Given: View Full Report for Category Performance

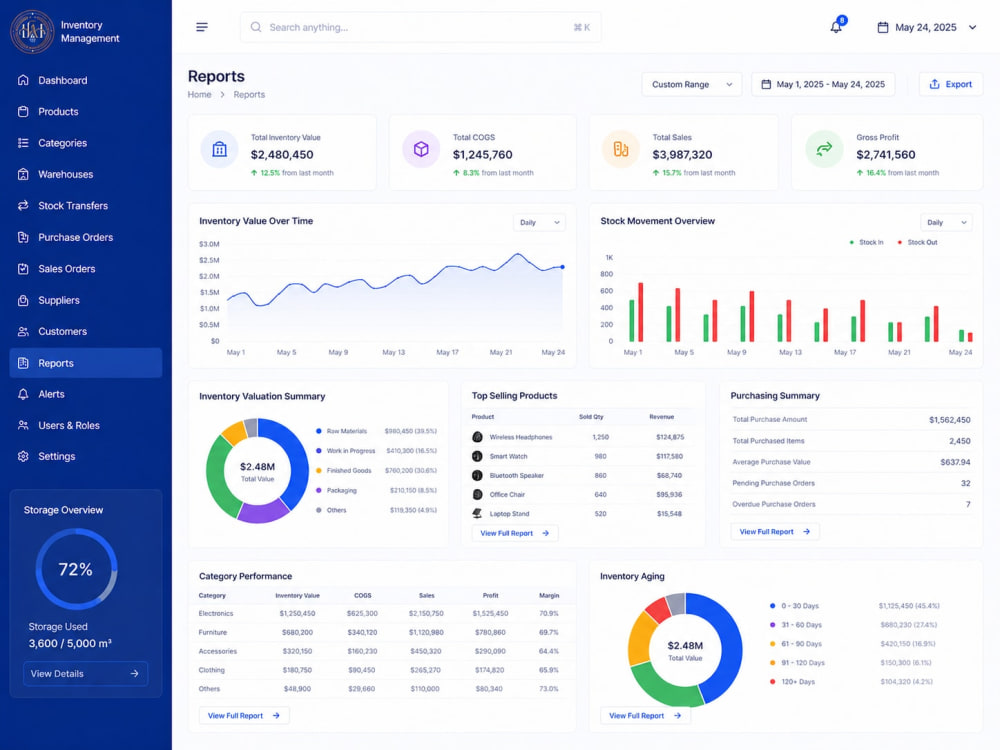Looking at the screenshot, I should tap(244, 716).
